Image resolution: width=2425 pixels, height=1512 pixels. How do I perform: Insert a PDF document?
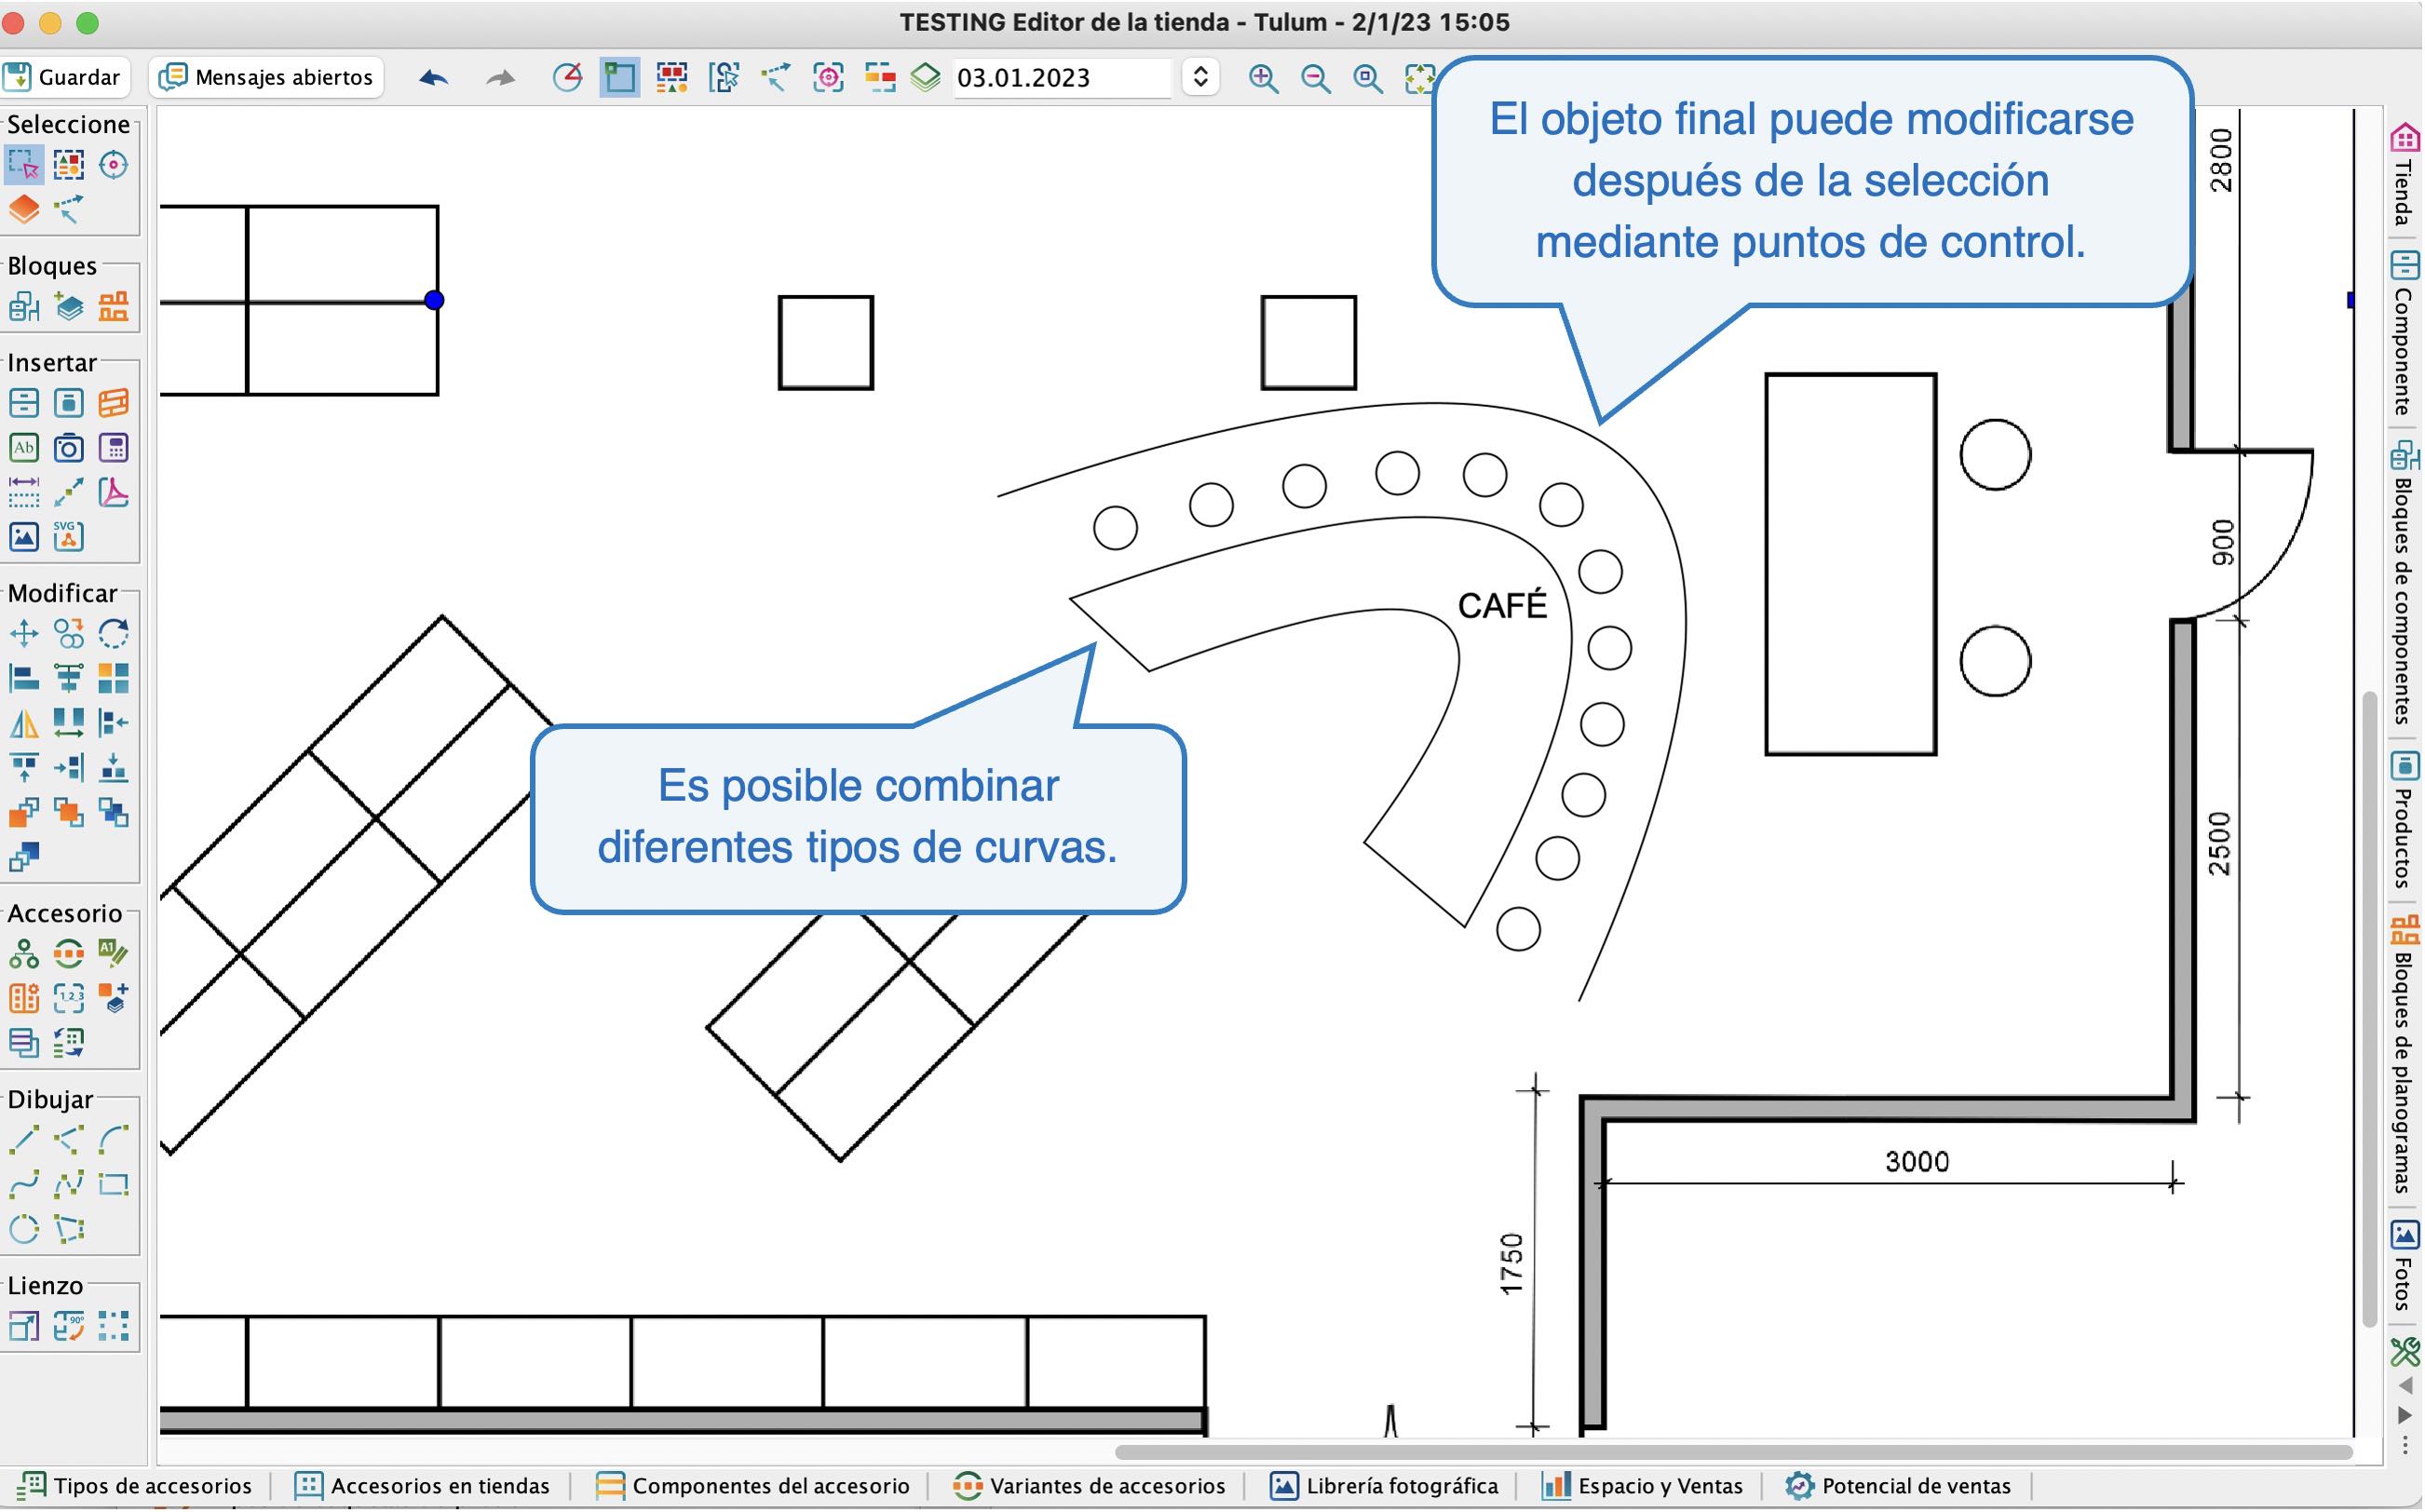click(x=113, y=492)
